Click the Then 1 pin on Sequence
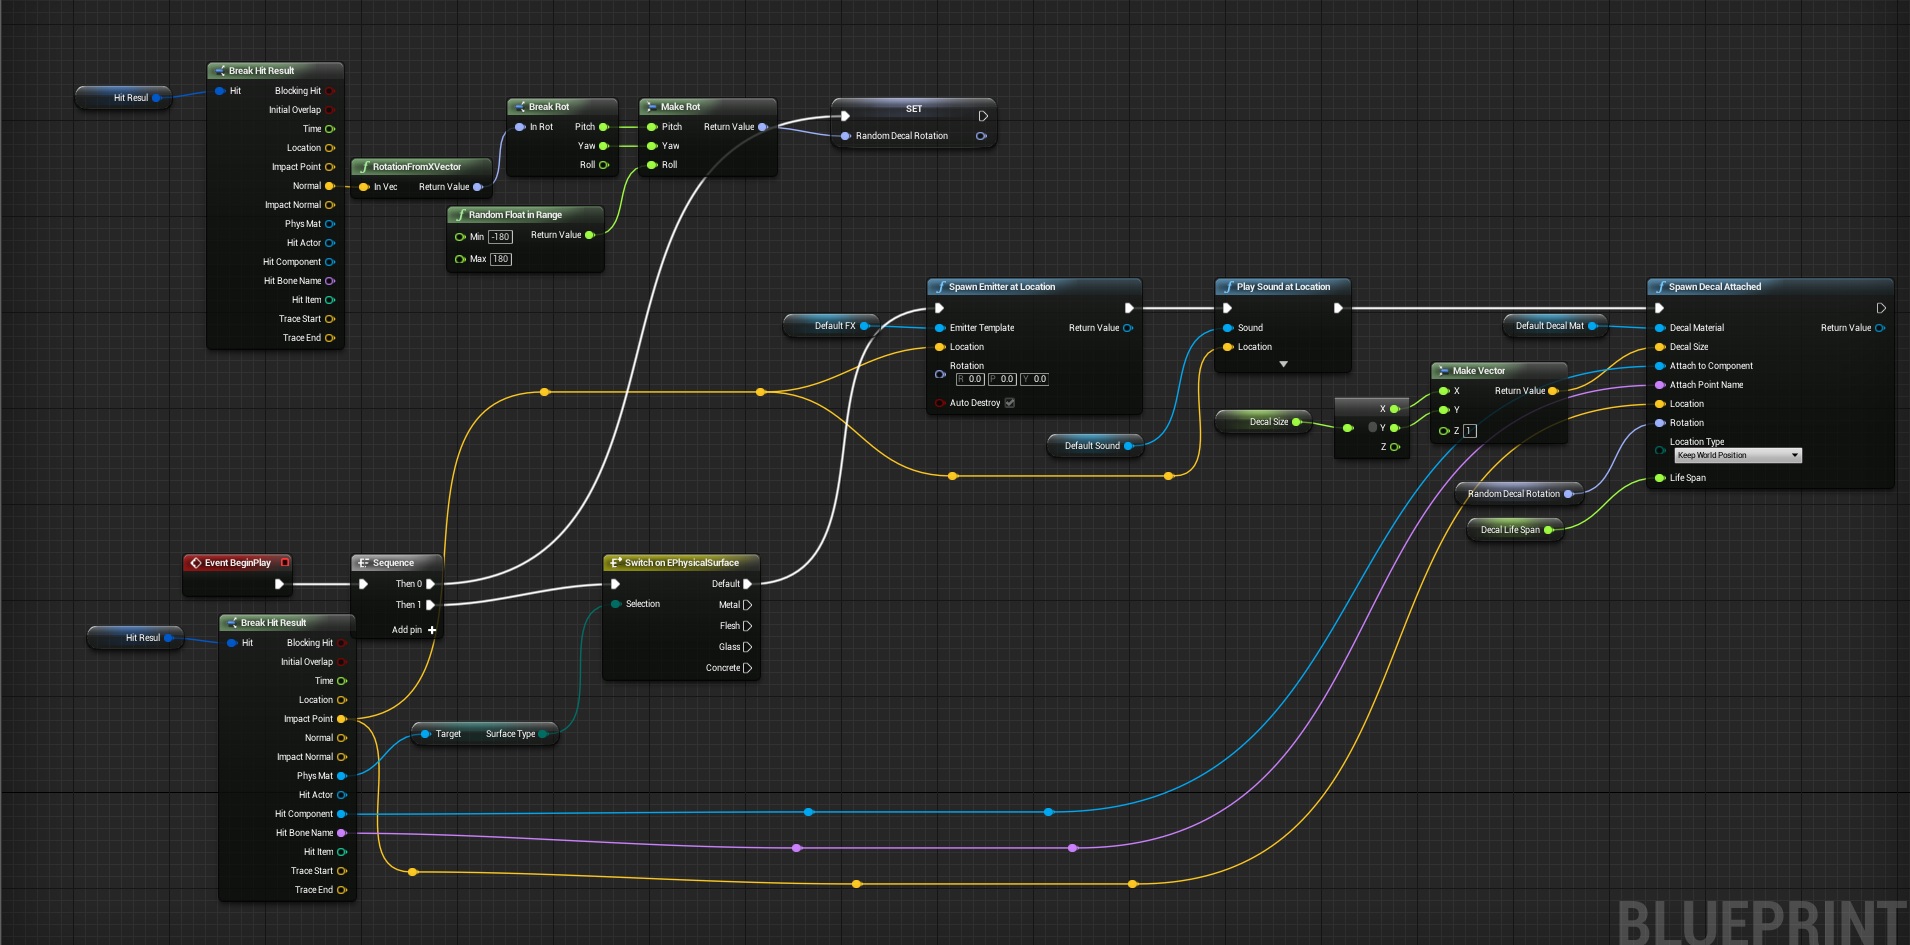Image resolution: width=1910 pixels, height=945 pixels. (431, 605)
